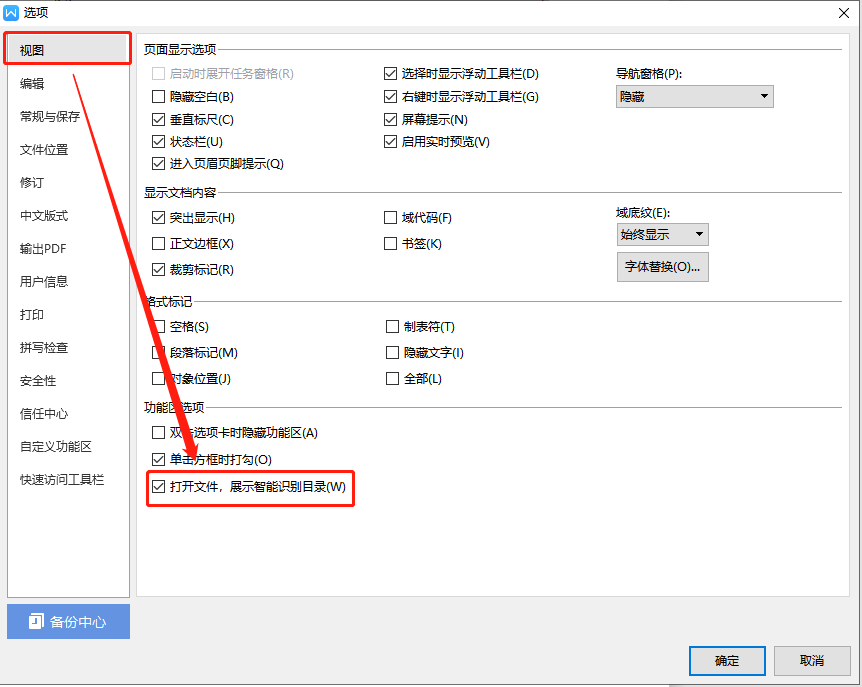Image resolution: width=862 pixels, height=687 pixels.
Task: Enable the 正文边框(X) checkbox
Action: pos(158,243)
